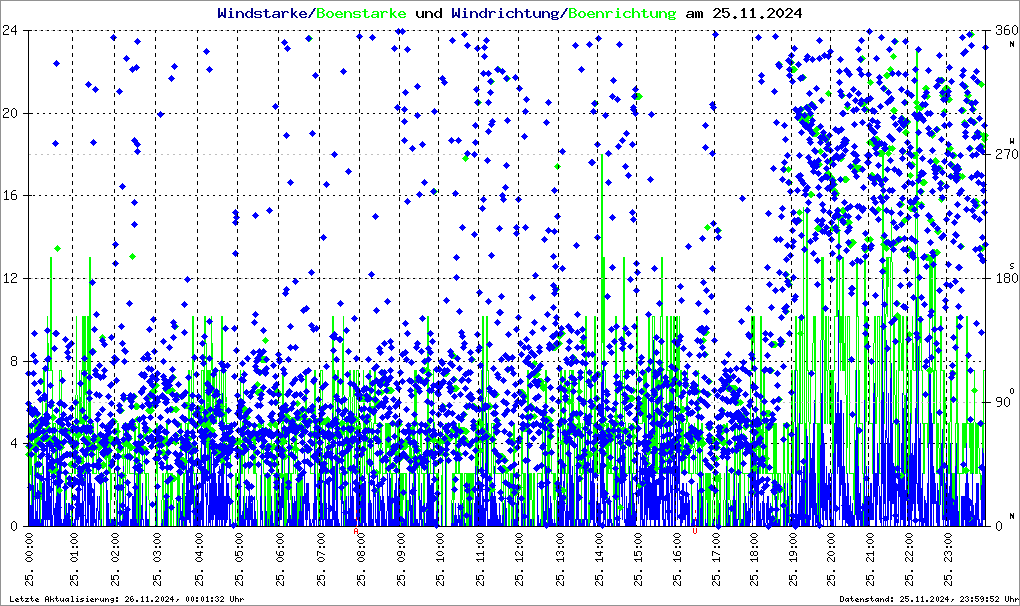This screenshot has height=606, width=1020.
Task: Click the '04:00' time axis label
Action: tap(198, 547)
